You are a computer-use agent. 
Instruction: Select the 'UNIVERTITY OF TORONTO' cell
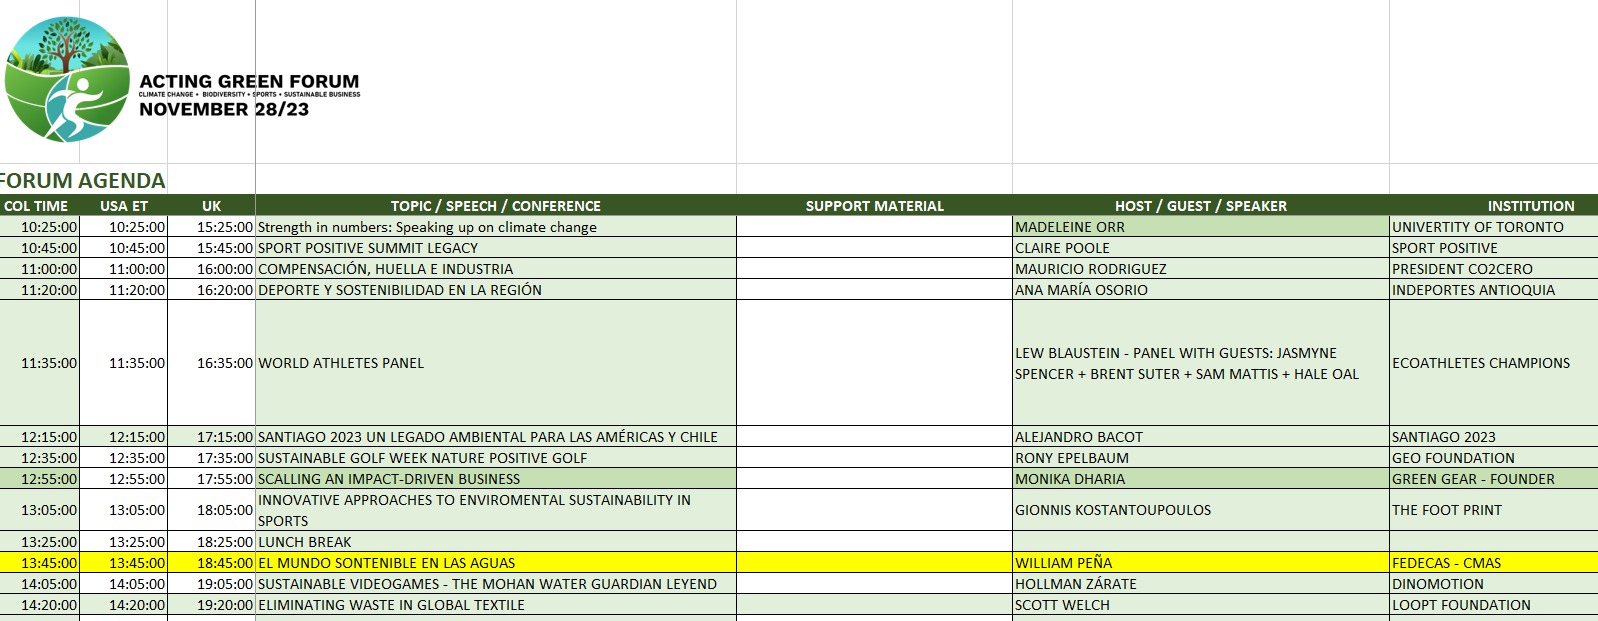pyautogui.click(x=1494, y=227)
